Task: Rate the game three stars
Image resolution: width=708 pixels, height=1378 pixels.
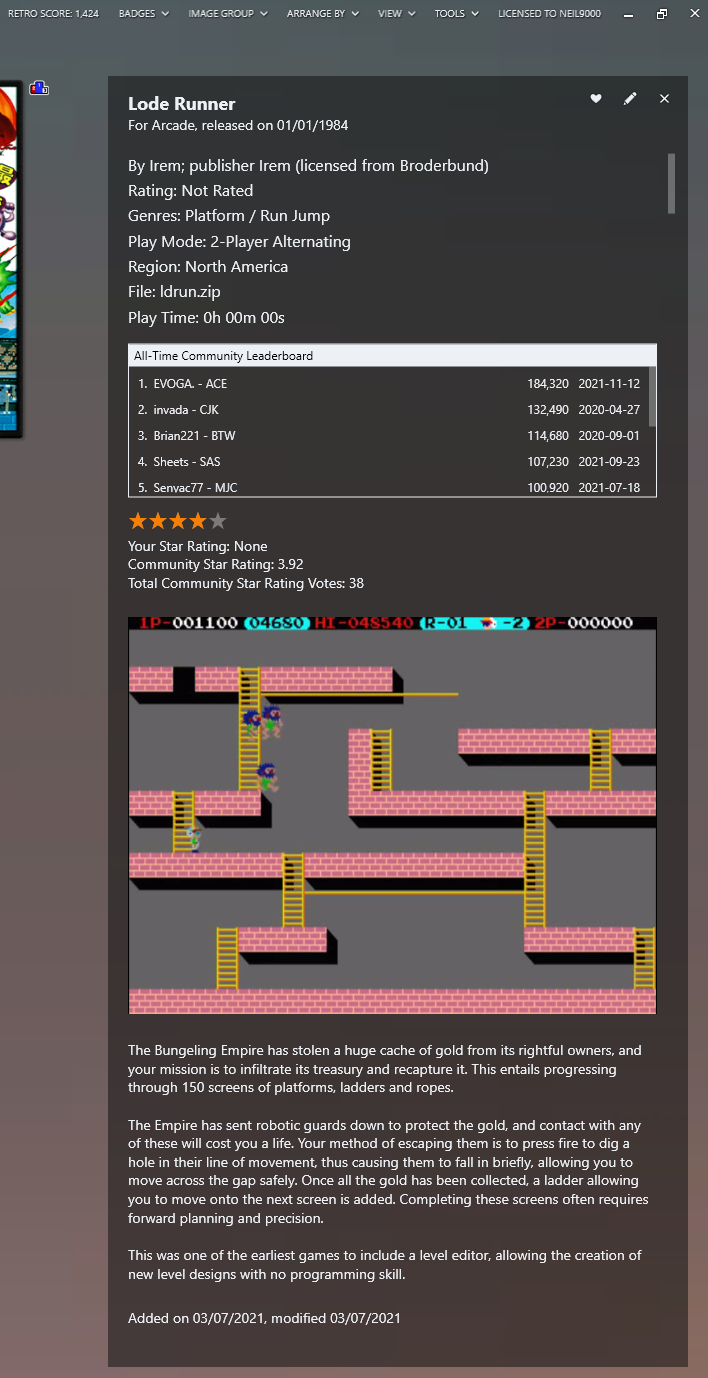Action: [x=178, y=520]
